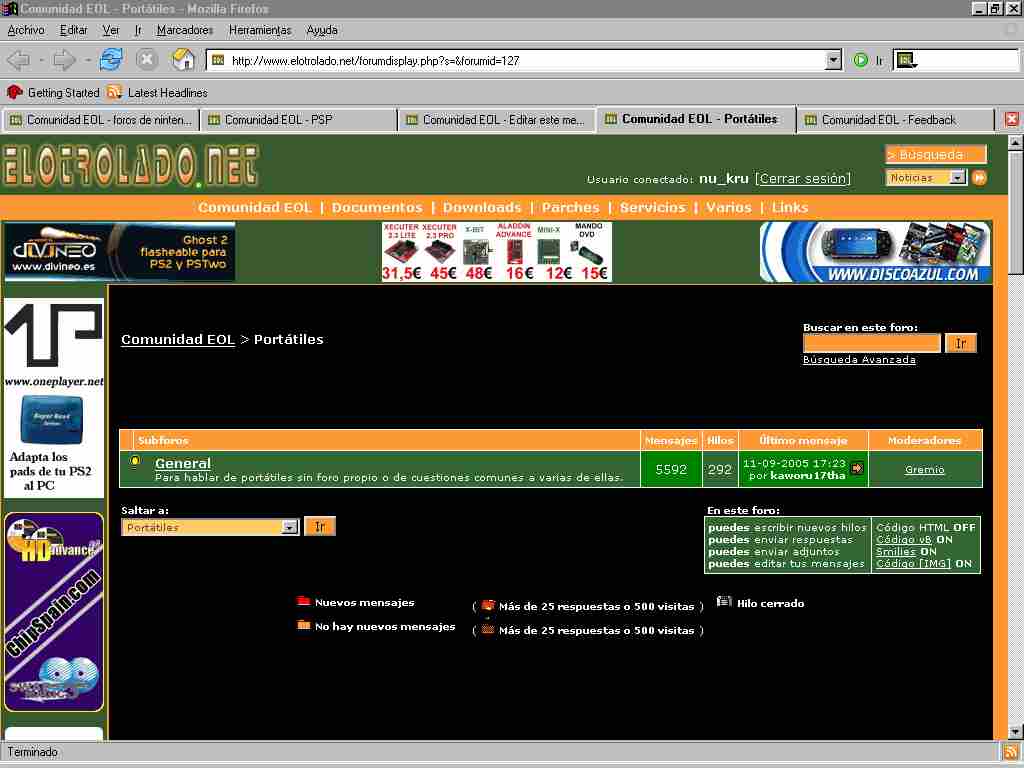The height and width of the screenshot is (768, 1024).
Task: Click the Back navigation arrow
Action: [18, 60]
